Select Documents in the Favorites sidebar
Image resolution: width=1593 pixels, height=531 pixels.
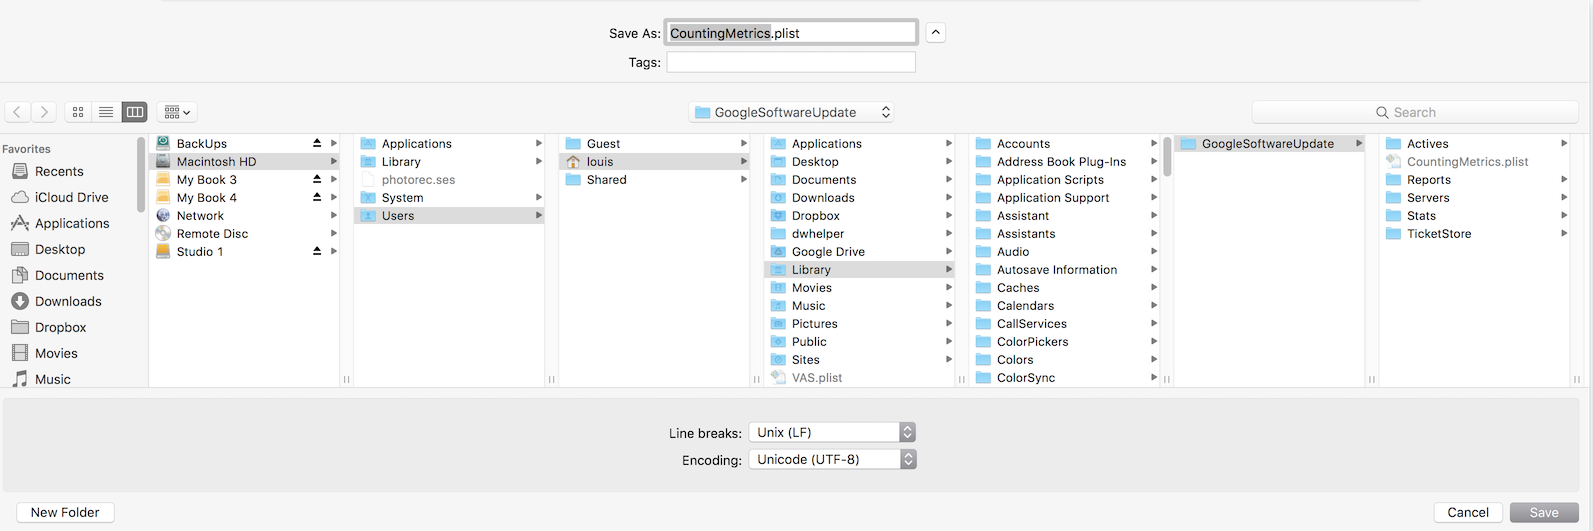tap(70, 275)
